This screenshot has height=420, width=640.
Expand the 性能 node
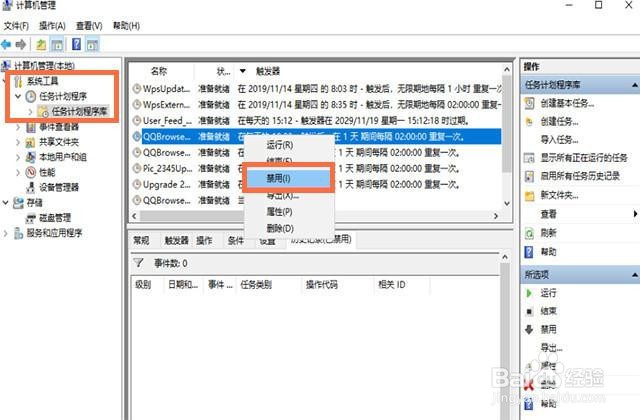tap(18, 172)
